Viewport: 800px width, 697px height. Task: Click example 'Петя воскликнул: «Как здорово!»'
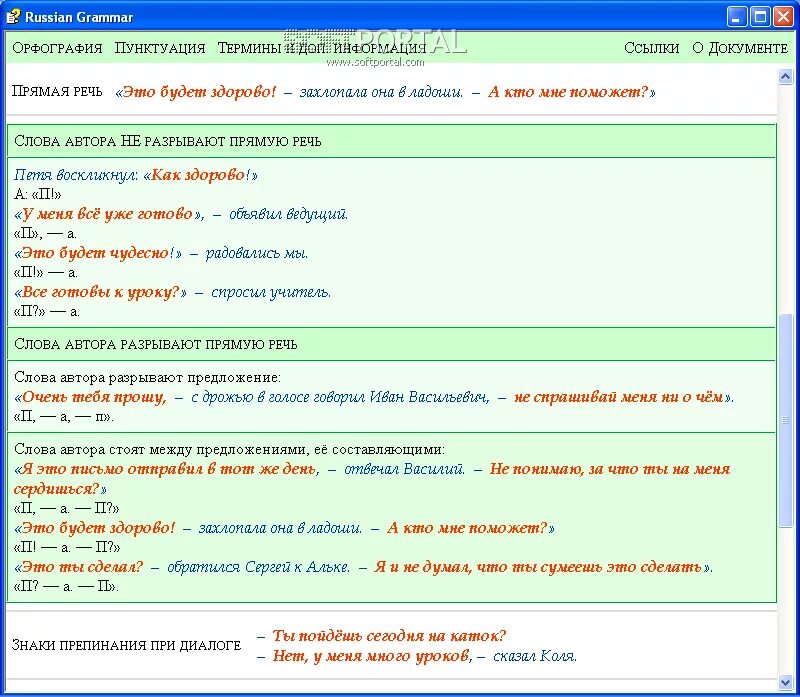click(x=136, y=175)
